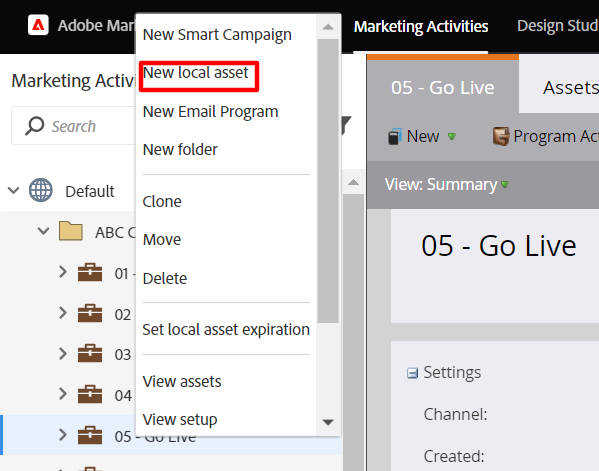The height and width of the screenshot is (471, 599).
Task: Choose New local asset
Action: click(196, 73)
